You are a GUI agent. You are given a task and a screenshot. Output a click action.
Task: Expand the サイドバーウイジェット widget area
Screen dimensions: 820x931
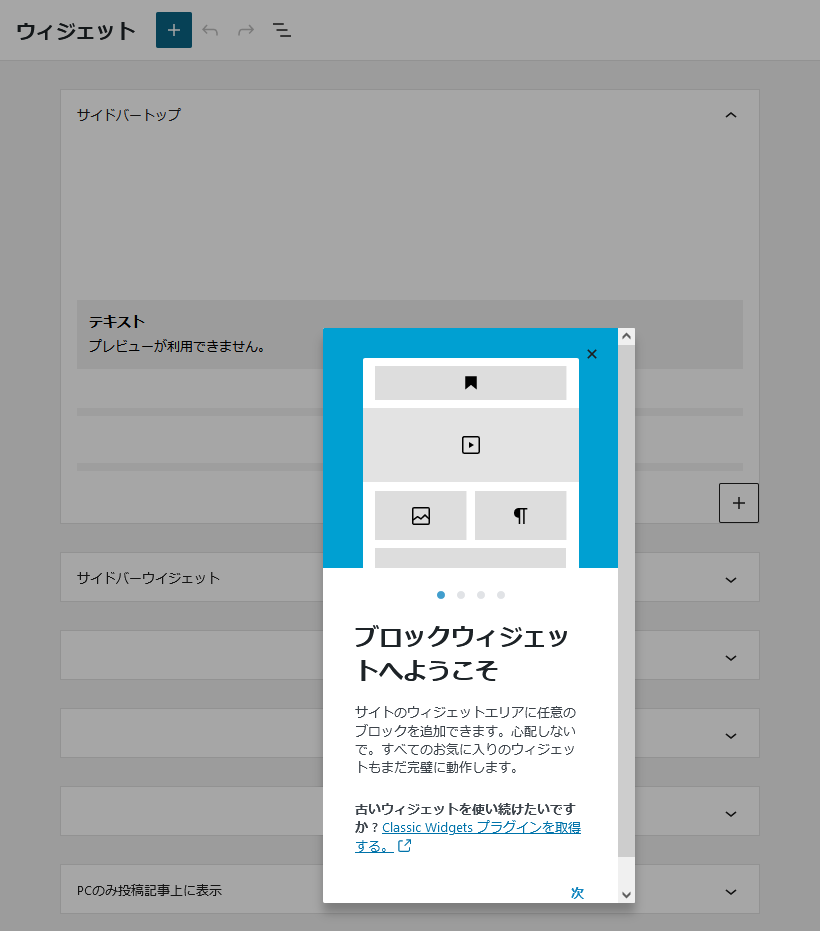(x=731, y=577)
